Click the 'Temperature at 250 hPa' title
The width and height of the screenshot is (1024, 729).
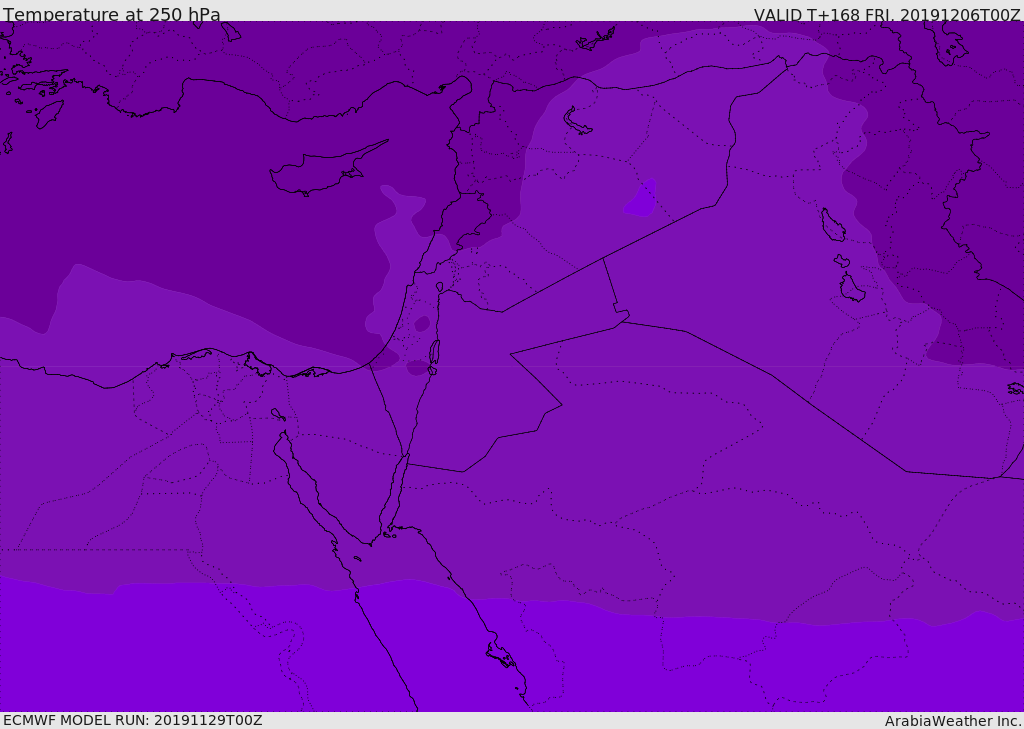point(112,14)
